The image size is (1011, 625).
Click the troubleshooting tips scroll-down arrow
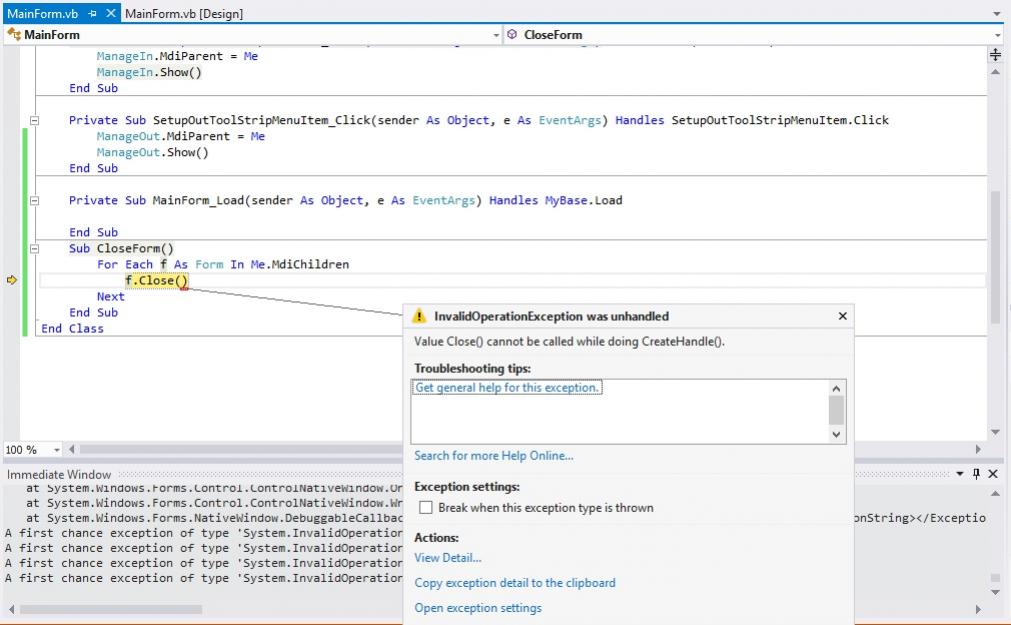point(836,434)
